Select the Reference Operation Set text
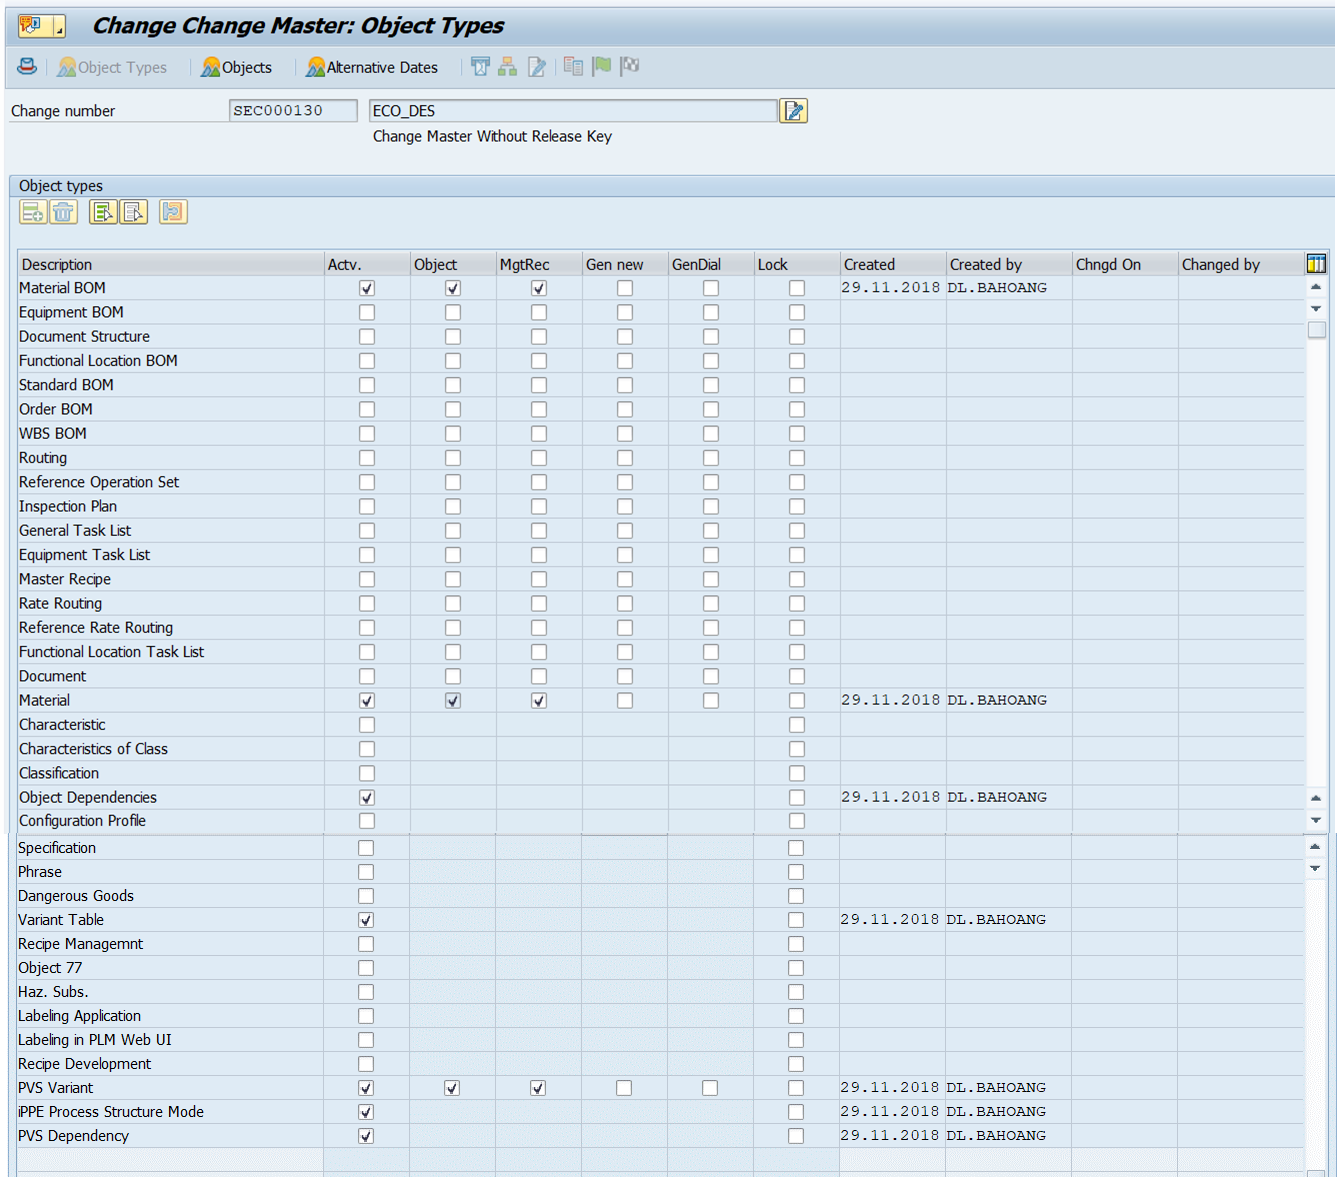The width and height of the screenshot is (1337, 1177). 99,482
